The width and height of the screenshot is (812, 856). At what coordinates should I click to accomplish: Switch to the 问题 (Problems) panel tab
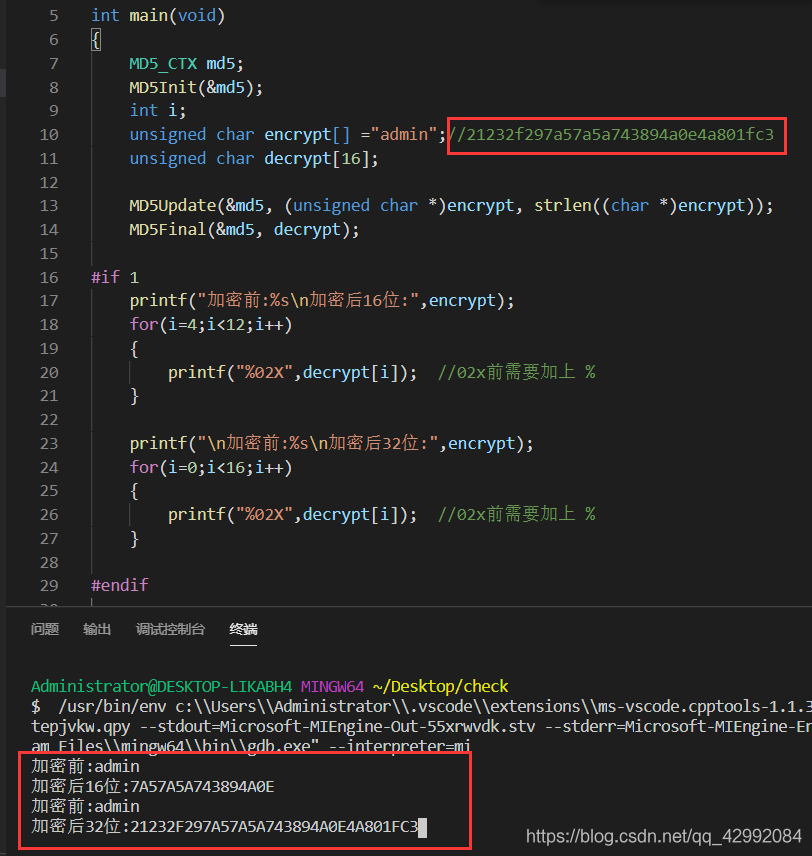pyautogui.click(x=45, y=629)
